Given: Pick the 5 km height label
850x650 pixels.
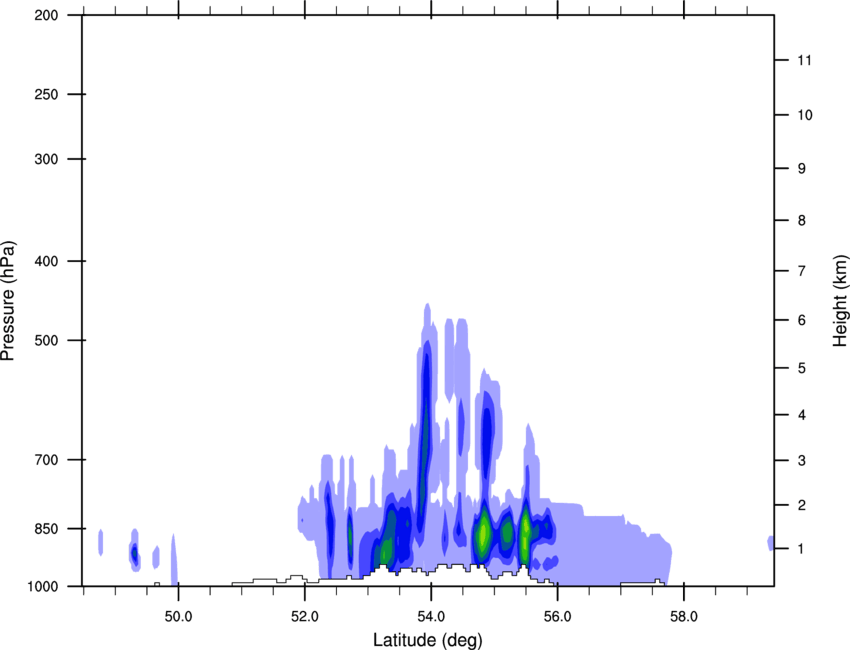Looking at the screenshot, I should (x=802, y=368).
